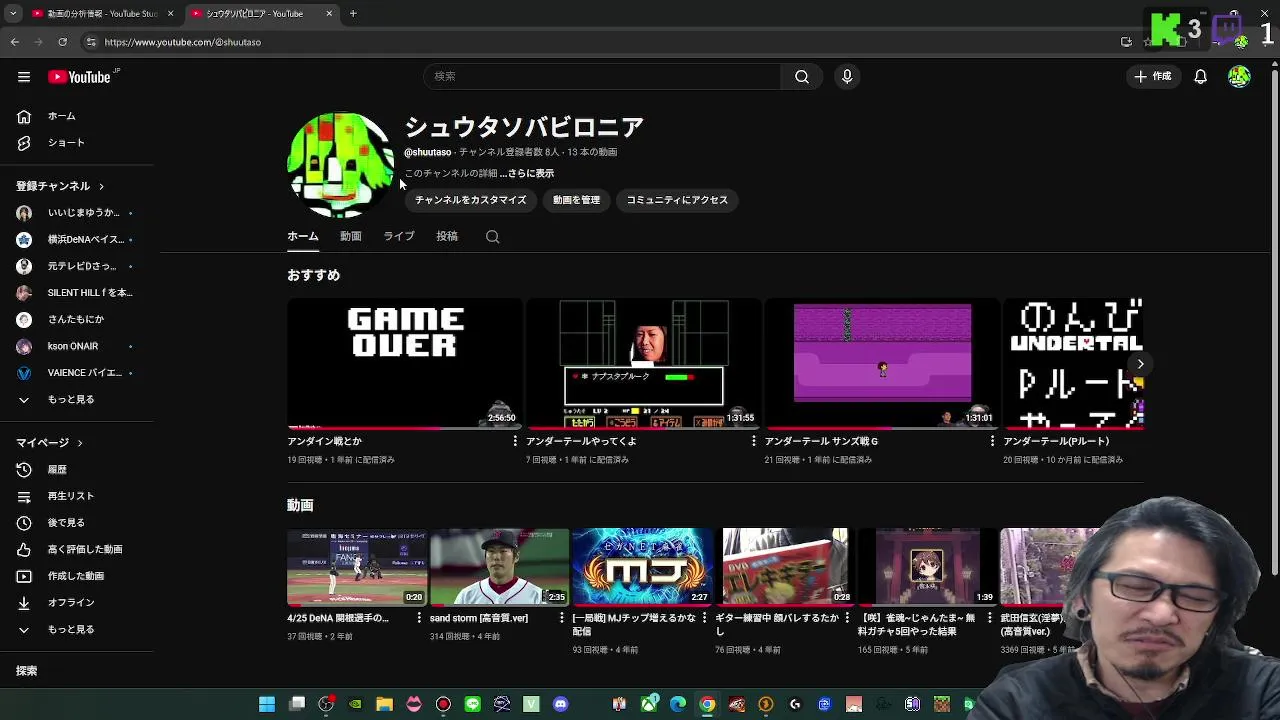Select the ライブ channel tab
This screenshot has height=720, width=1280.
click(399, 236)
